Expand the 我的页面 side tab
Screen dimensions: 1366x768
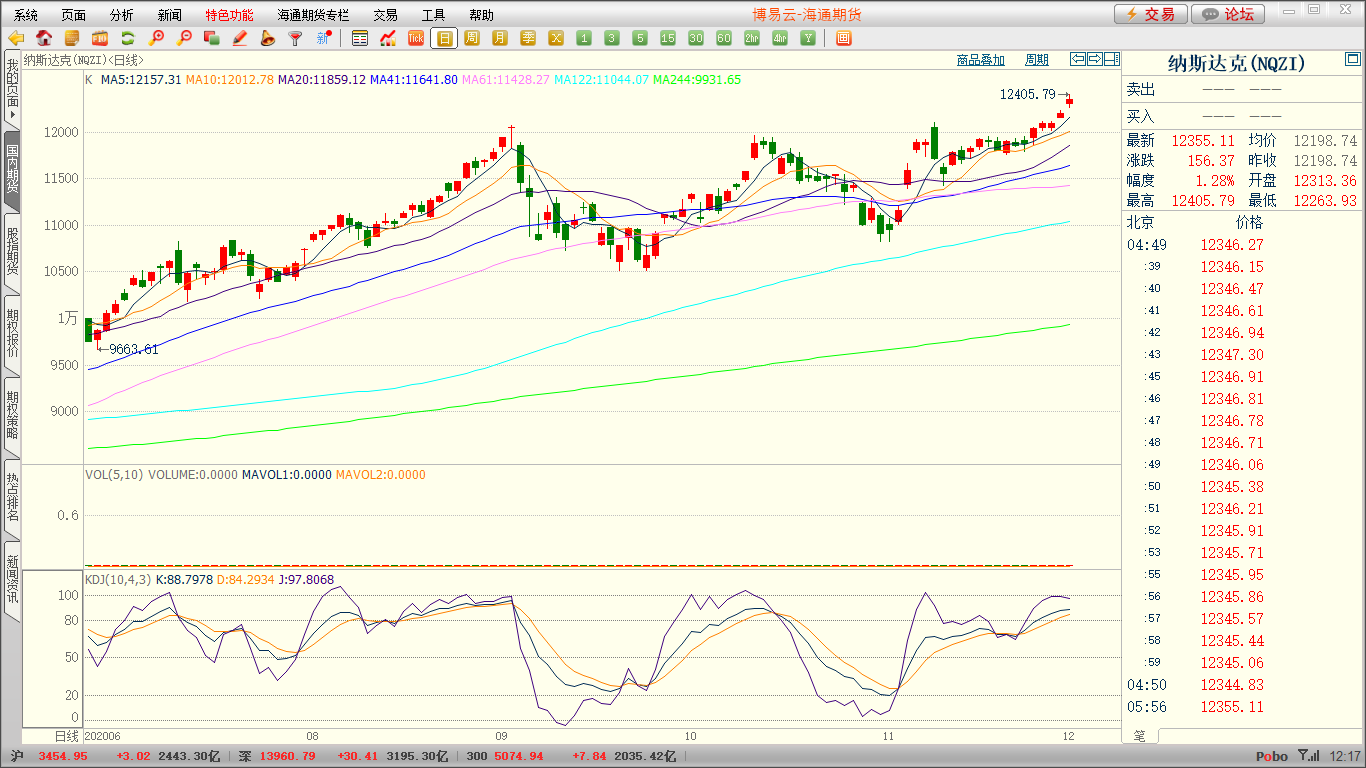click(12, 89)
